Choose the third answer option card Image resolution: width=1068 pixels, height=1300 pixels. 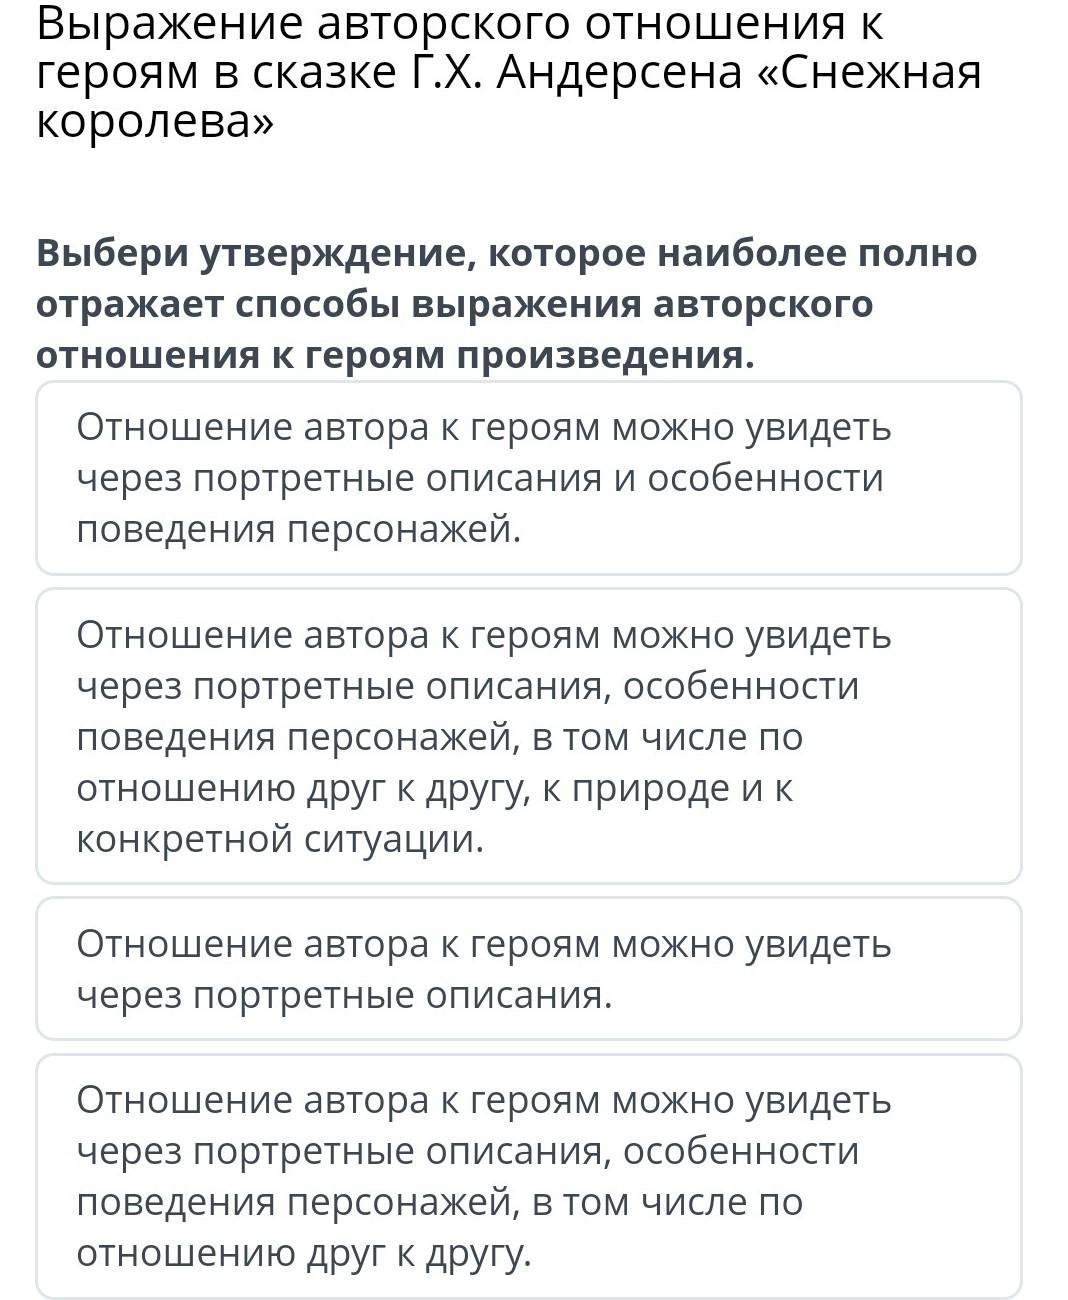(x=529, y=968)
